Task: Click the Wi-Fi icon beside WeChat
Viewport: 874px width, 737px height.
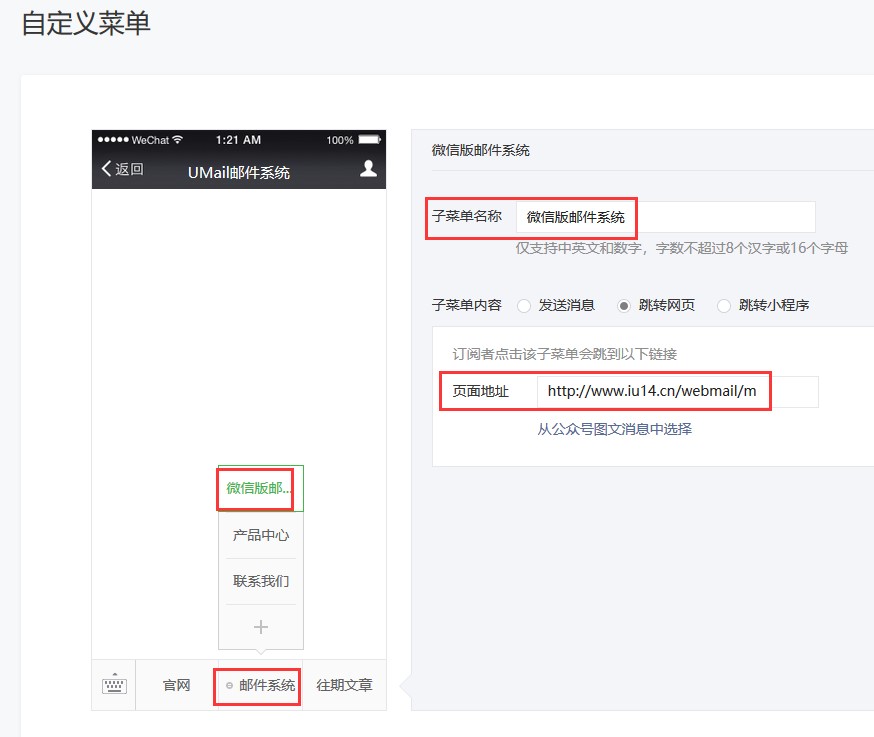Action: (178, 140)
